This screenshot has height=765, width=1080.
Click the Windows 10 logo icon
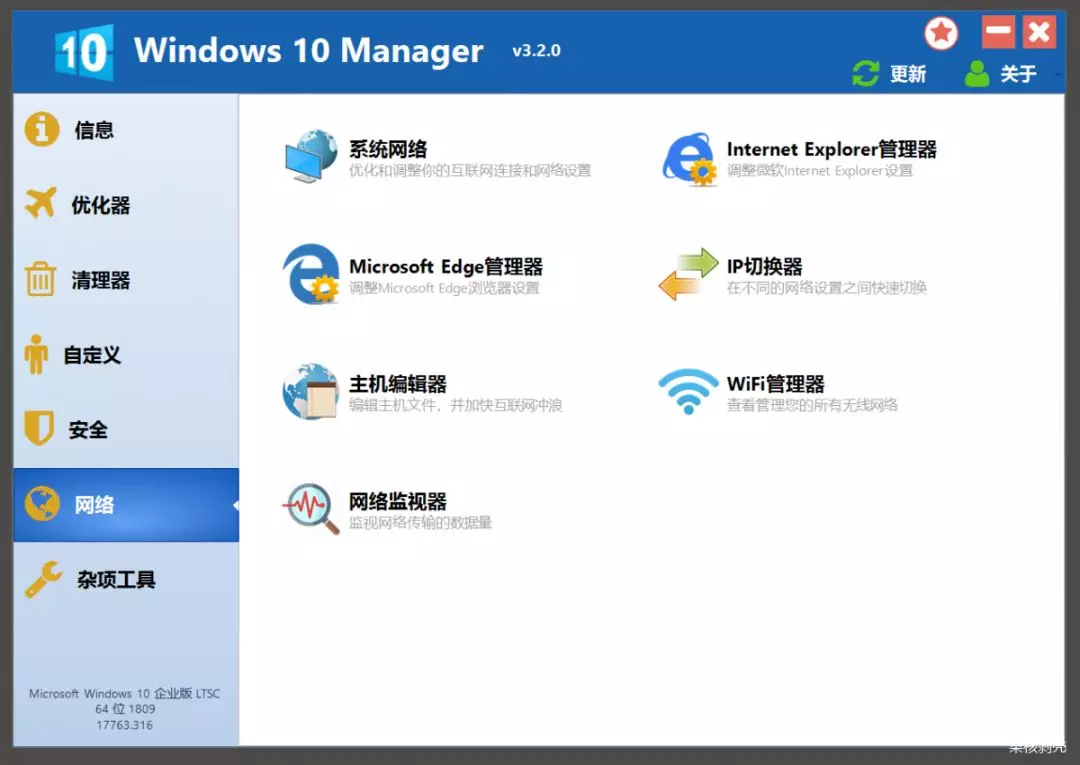tap(84, 52)
